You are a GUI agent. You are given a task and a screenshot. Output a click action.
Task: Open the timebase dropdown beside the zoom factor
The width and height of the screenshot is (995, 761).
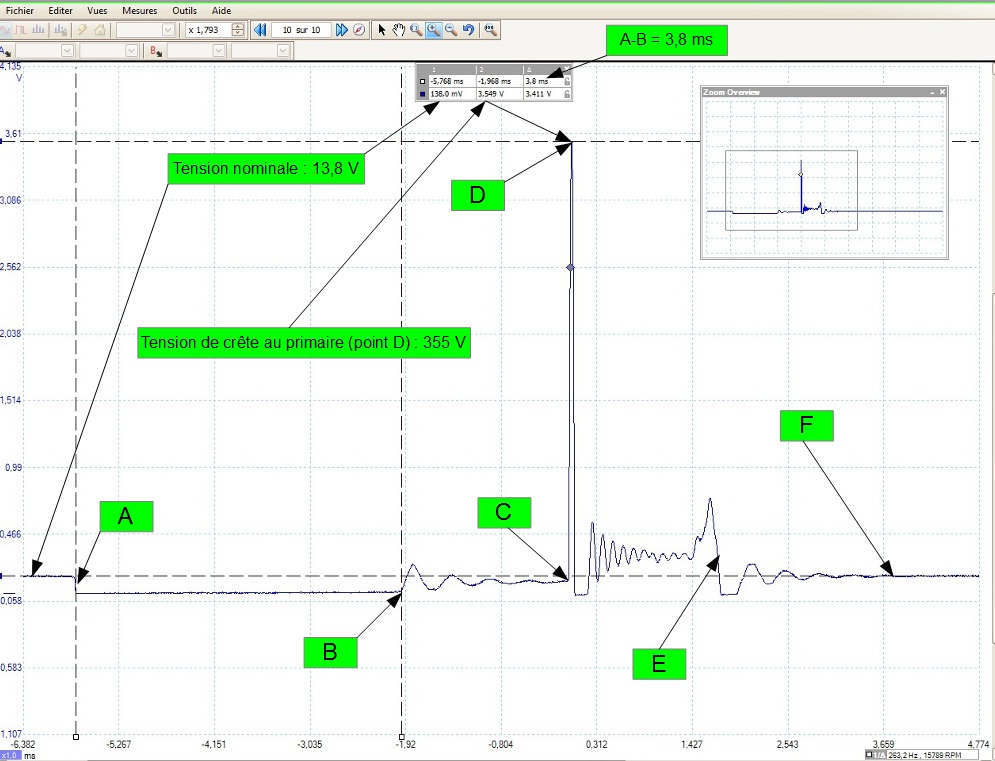pyautogui.click(x=168, y=30)
